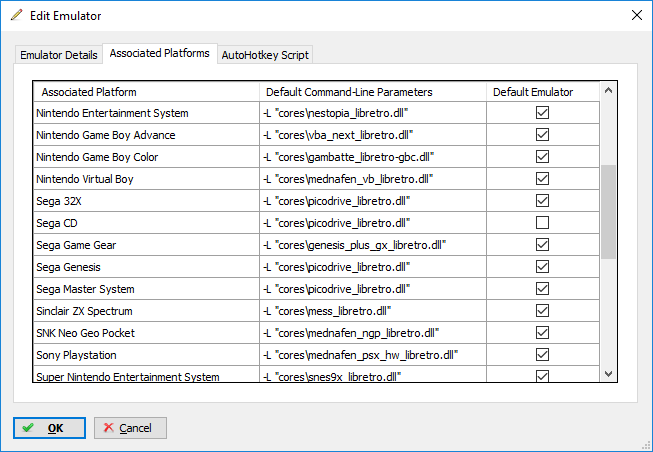This screenshot has height=452, width=653.
Task: Select the Associated Platforms tab
Action: click(x=160, y=53)
